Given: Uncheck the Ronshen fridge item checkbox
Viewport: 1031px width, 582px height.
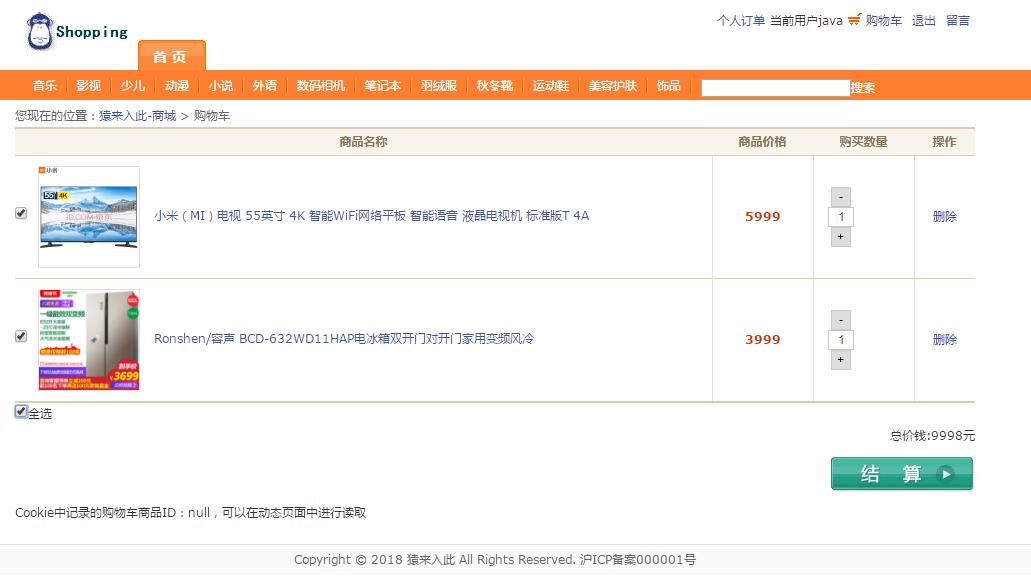Looking at the screenshot, I should click(x=20, y=337).
